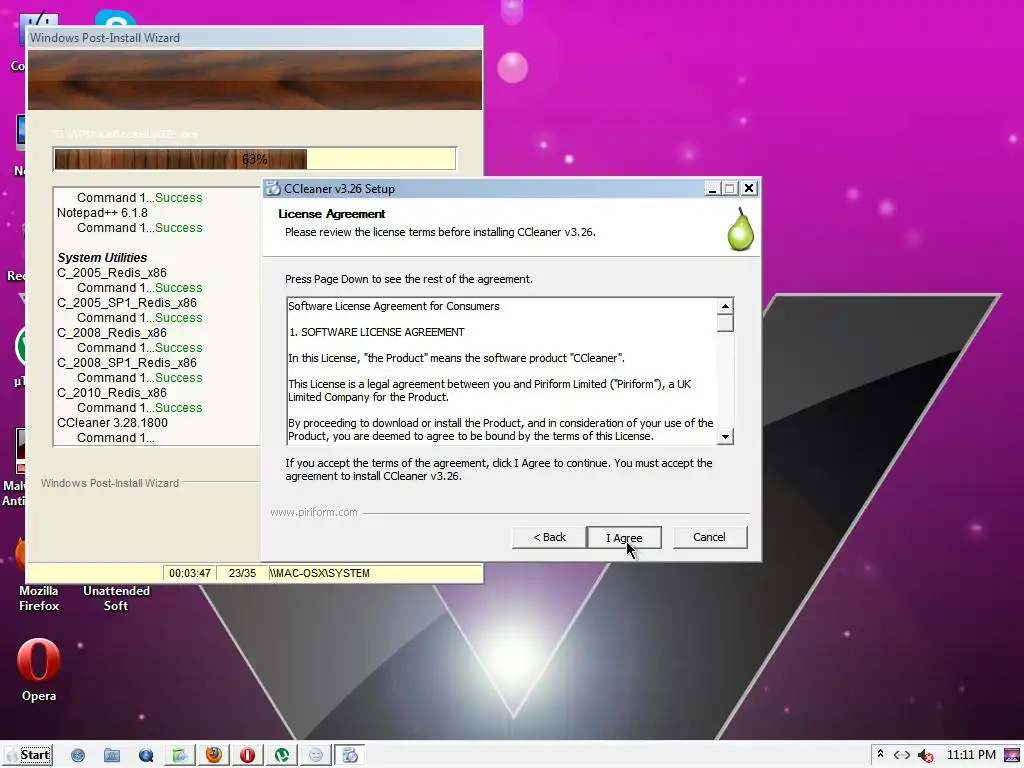1024x768 pixels.
Task: Switch to CCleaner setup taskbar button
Action: click(350, 756)
